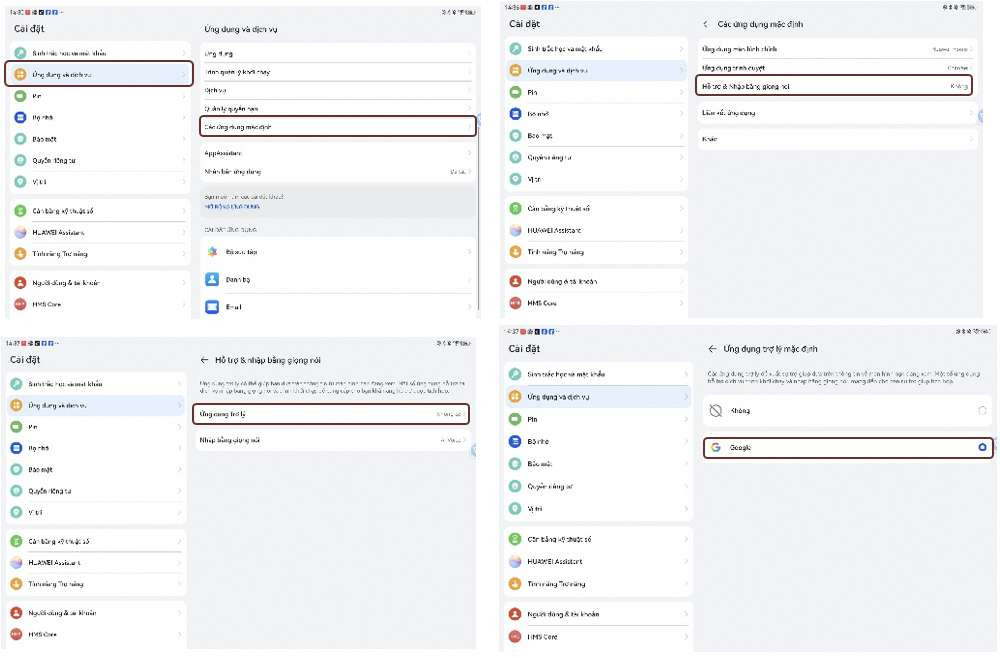Tap the Danh bạ contacts app icon
The width and height of the screenshot is (1000, 658).
(x=212, y=279)
